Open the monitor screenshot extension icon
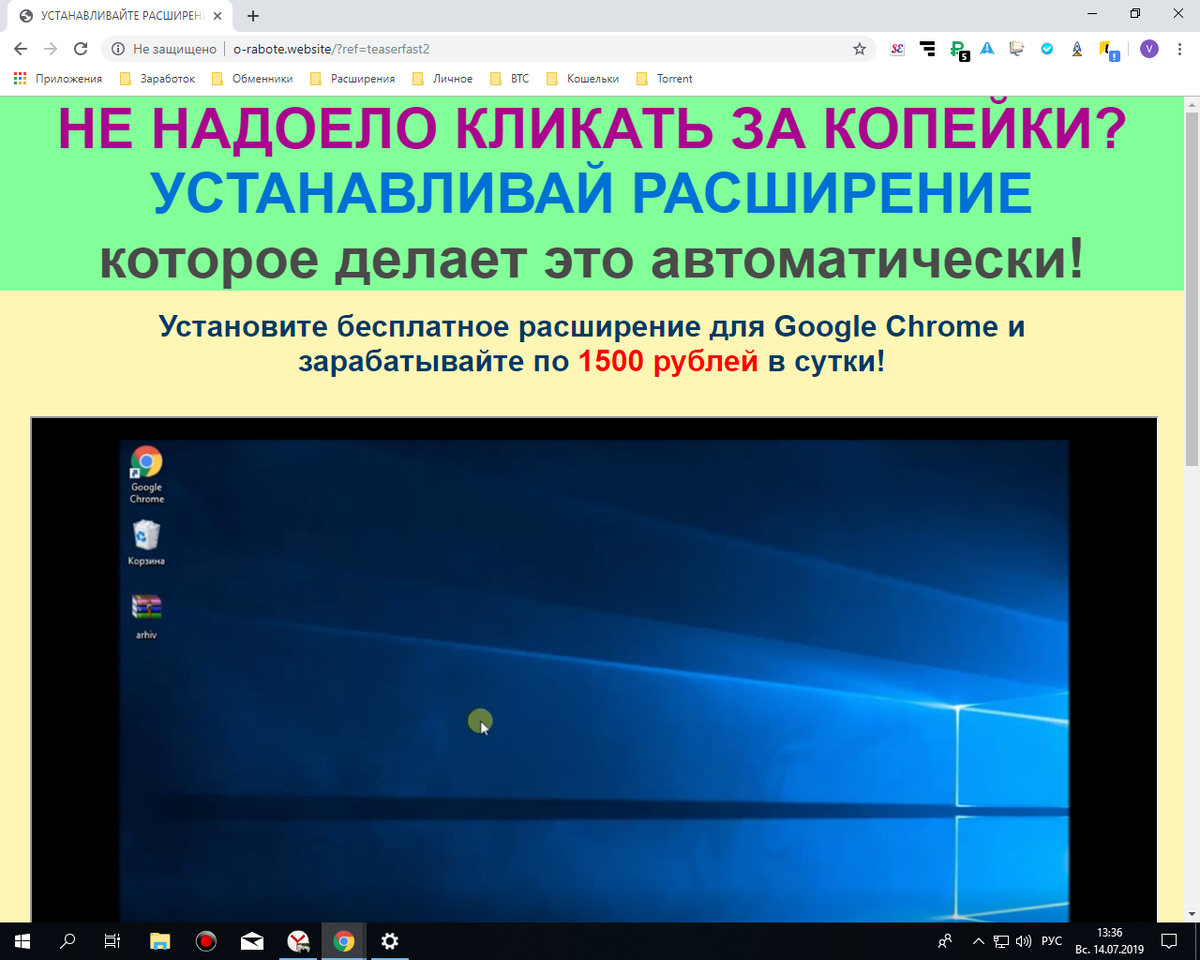 (x=1017, y=48)
